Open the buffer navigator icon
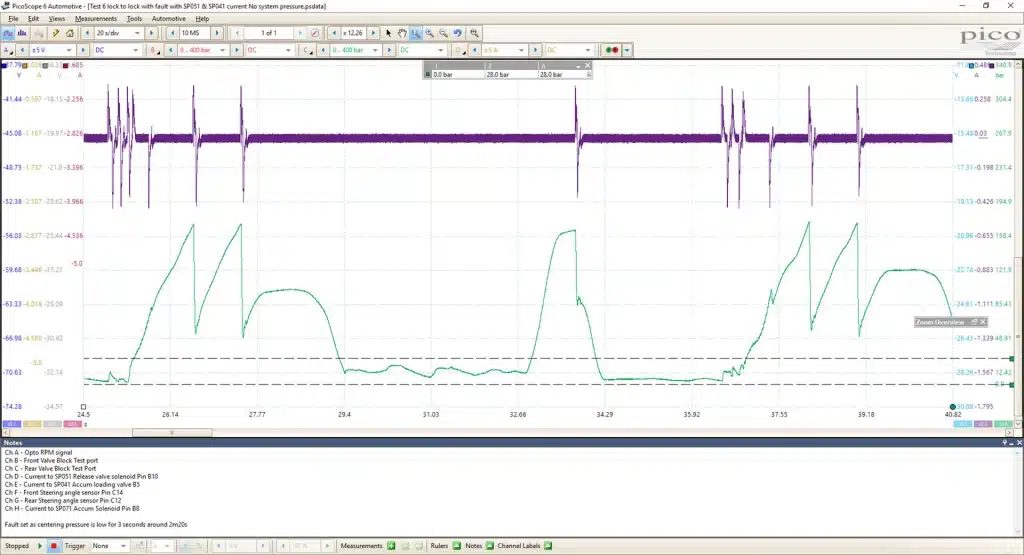1024x555 pixels. [x=315, y=33]
